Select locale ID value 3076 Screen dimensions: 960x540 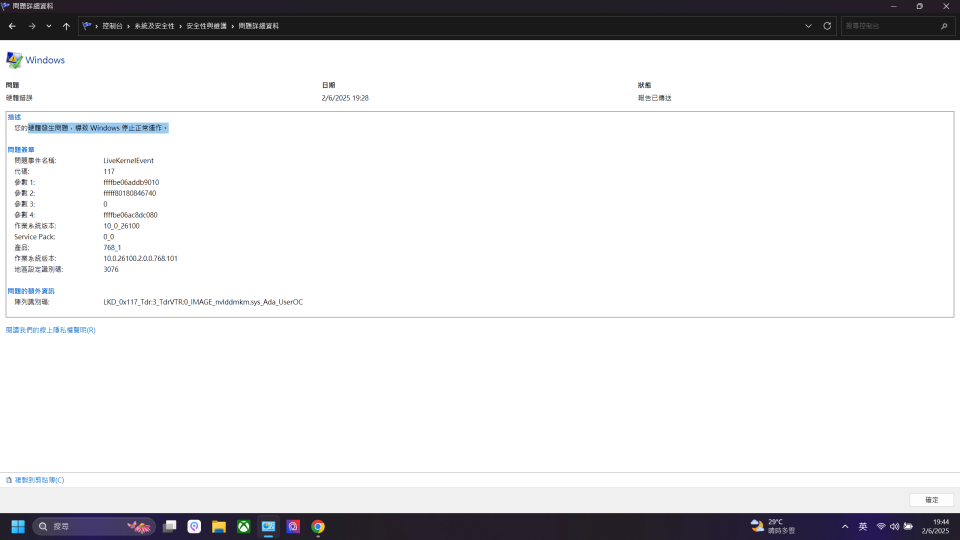[111, 269]
